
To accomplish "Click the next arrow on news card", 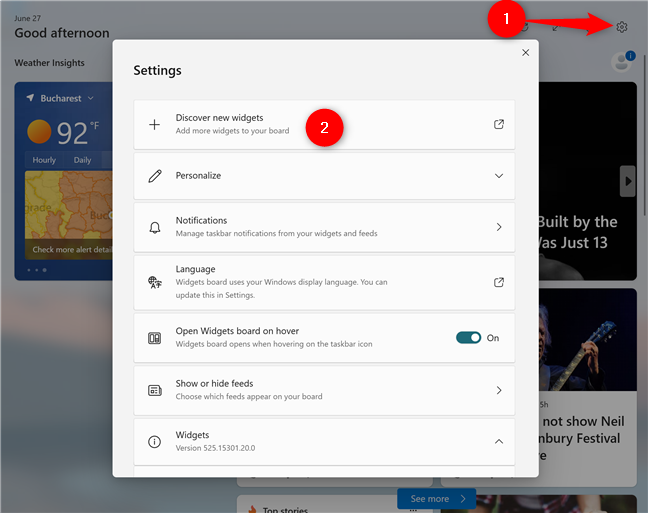I will [628, 181].
